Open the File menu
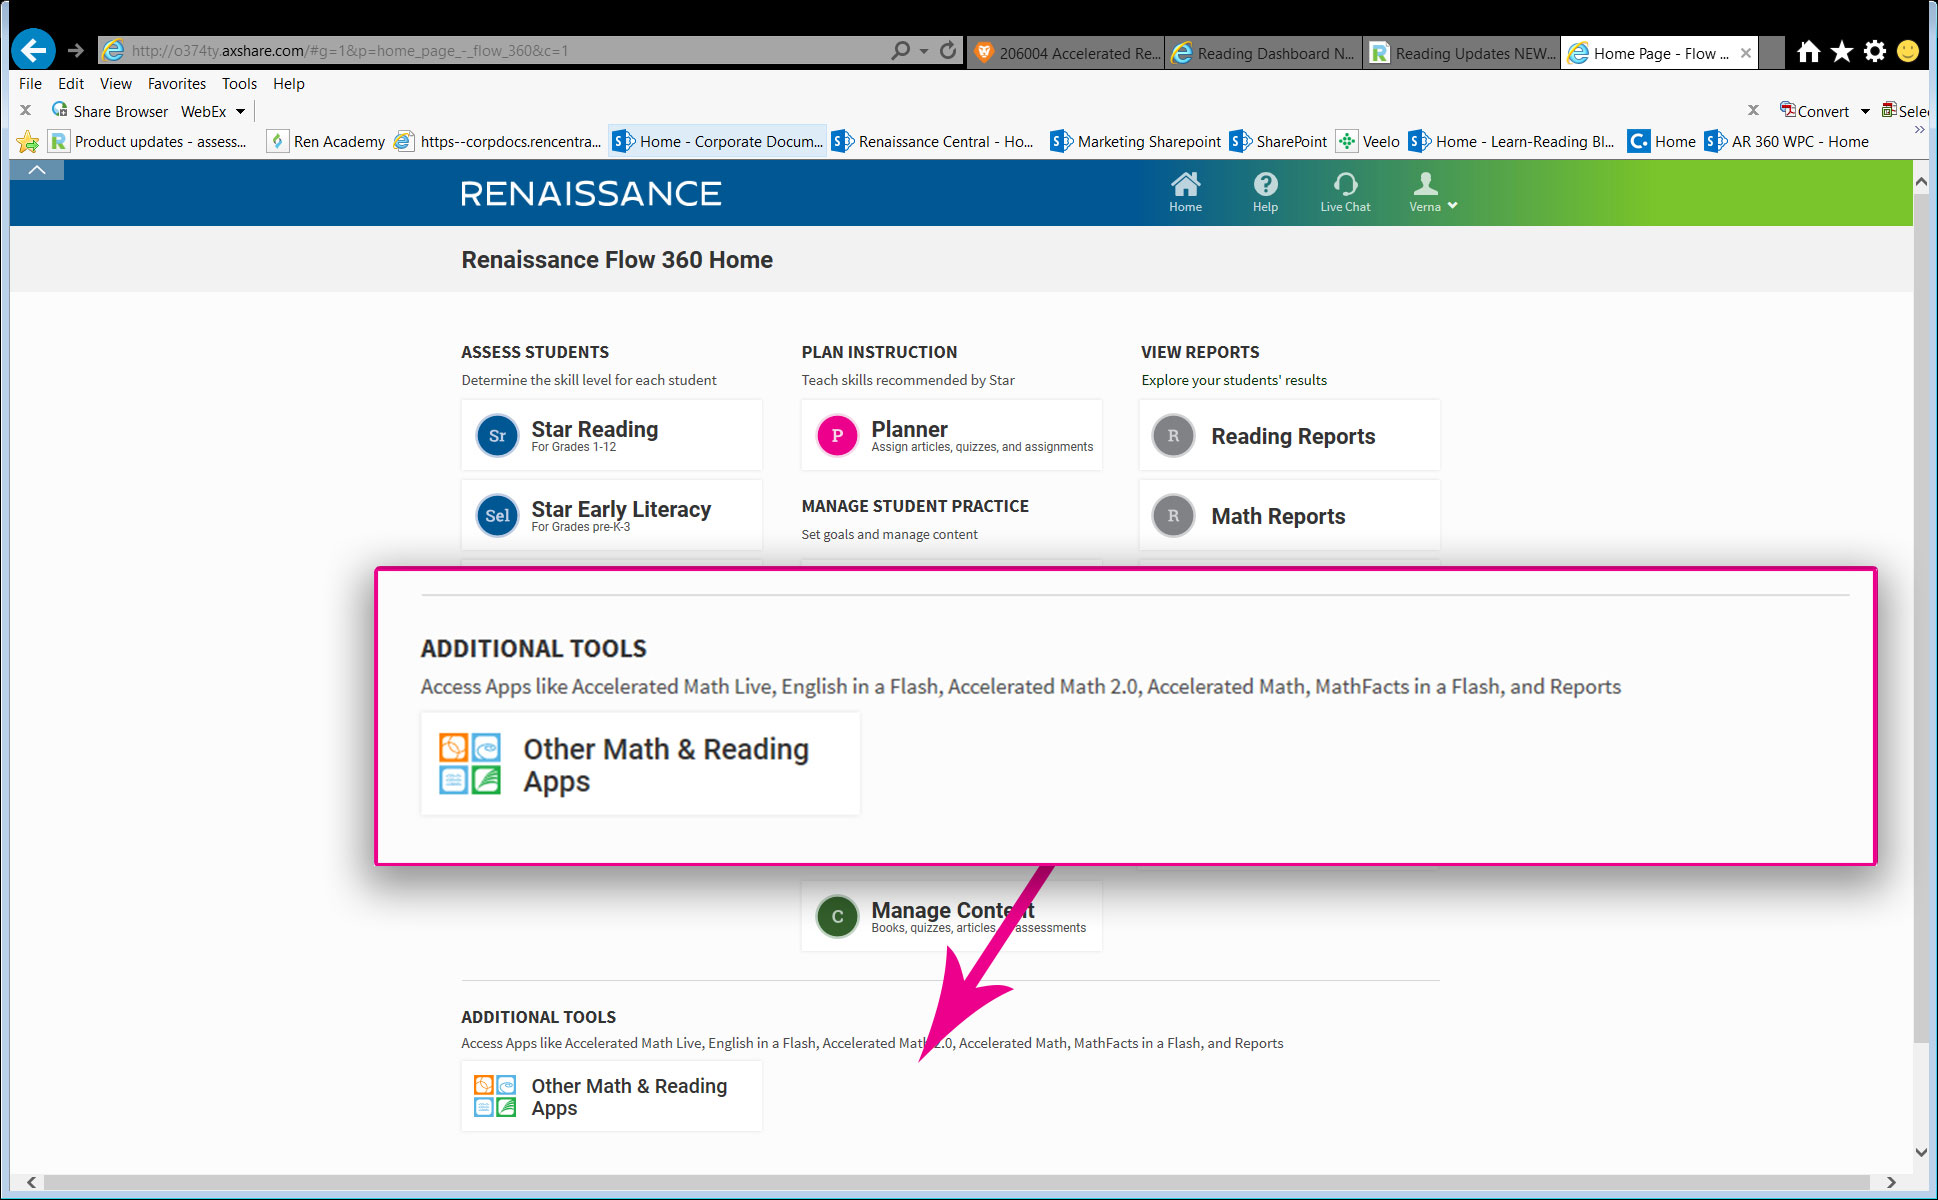Viewport: 1938px width, 1200px height. tap(30, 84)
